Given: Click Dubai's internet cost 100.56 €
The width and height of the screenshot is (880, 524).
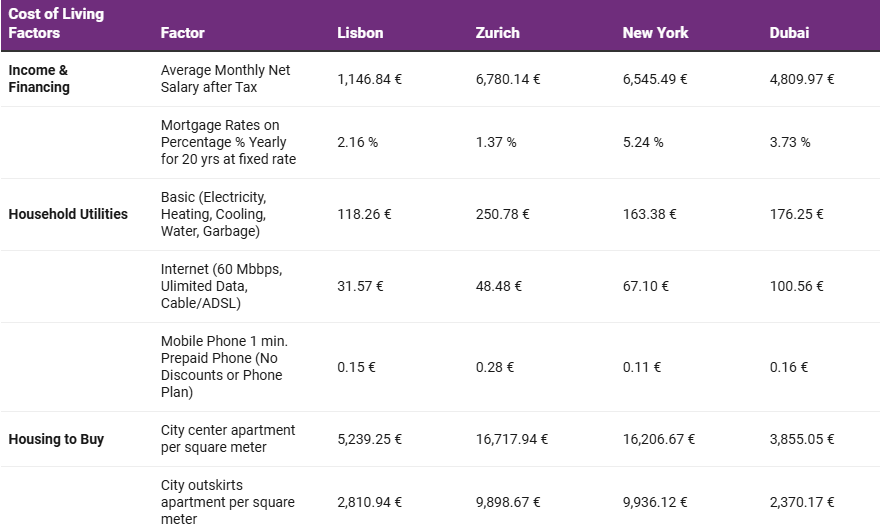Looking at the screenshot, I should 796,286.
